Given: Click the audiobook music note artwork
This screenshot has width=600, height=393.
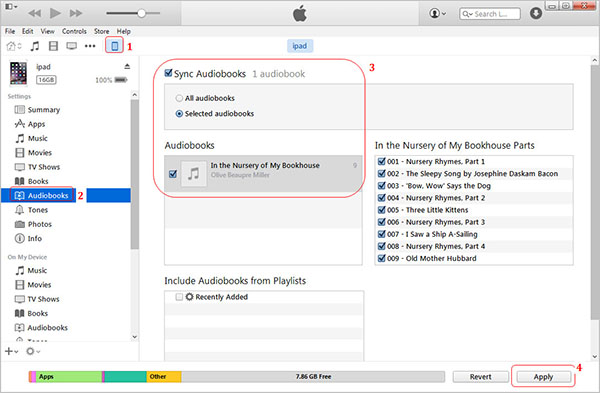Looking at the screenshot, I should pos(194,174).
